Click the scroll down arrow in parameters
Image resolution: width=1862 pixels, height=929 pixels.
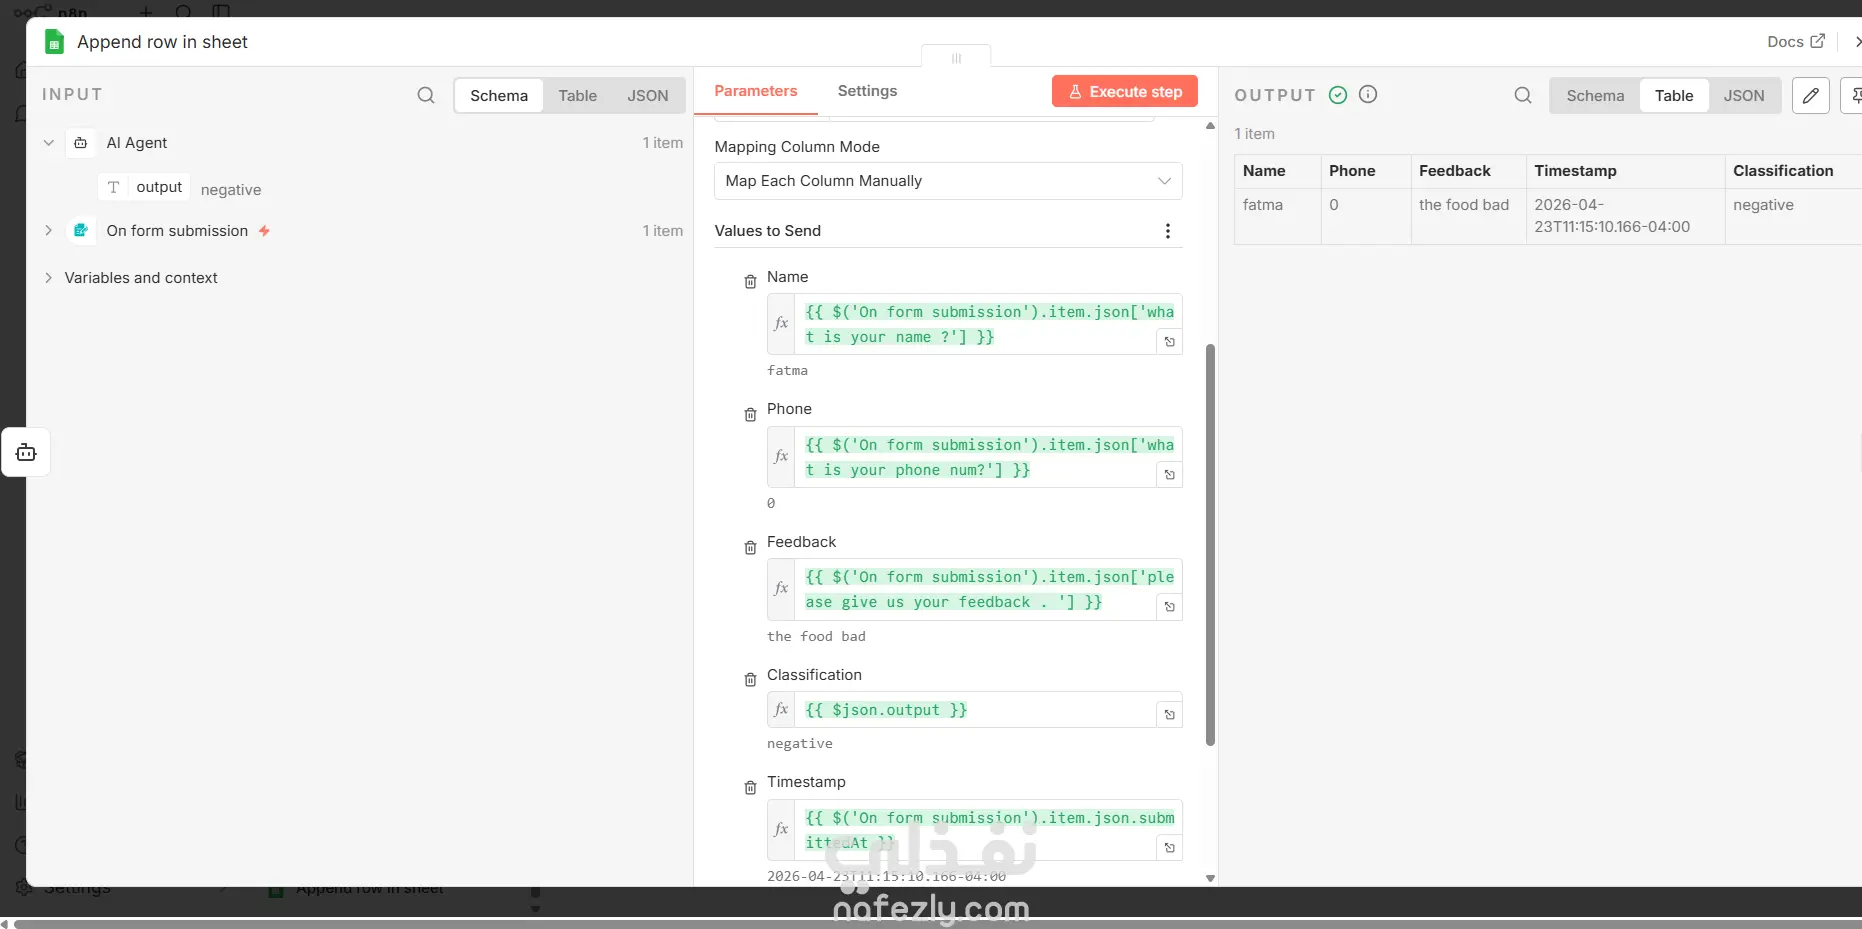(x=1210, y=878)
